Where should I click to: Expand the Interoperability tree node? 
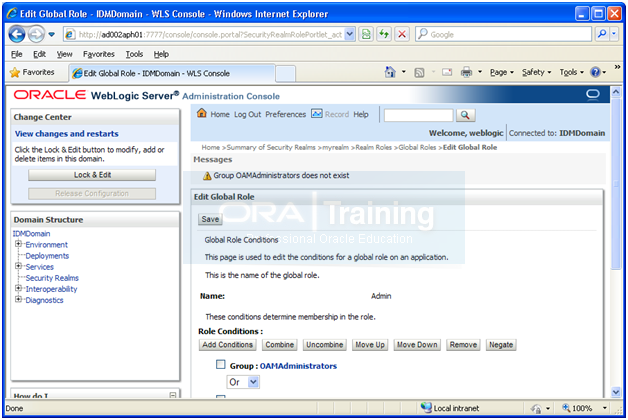(18, 288)
